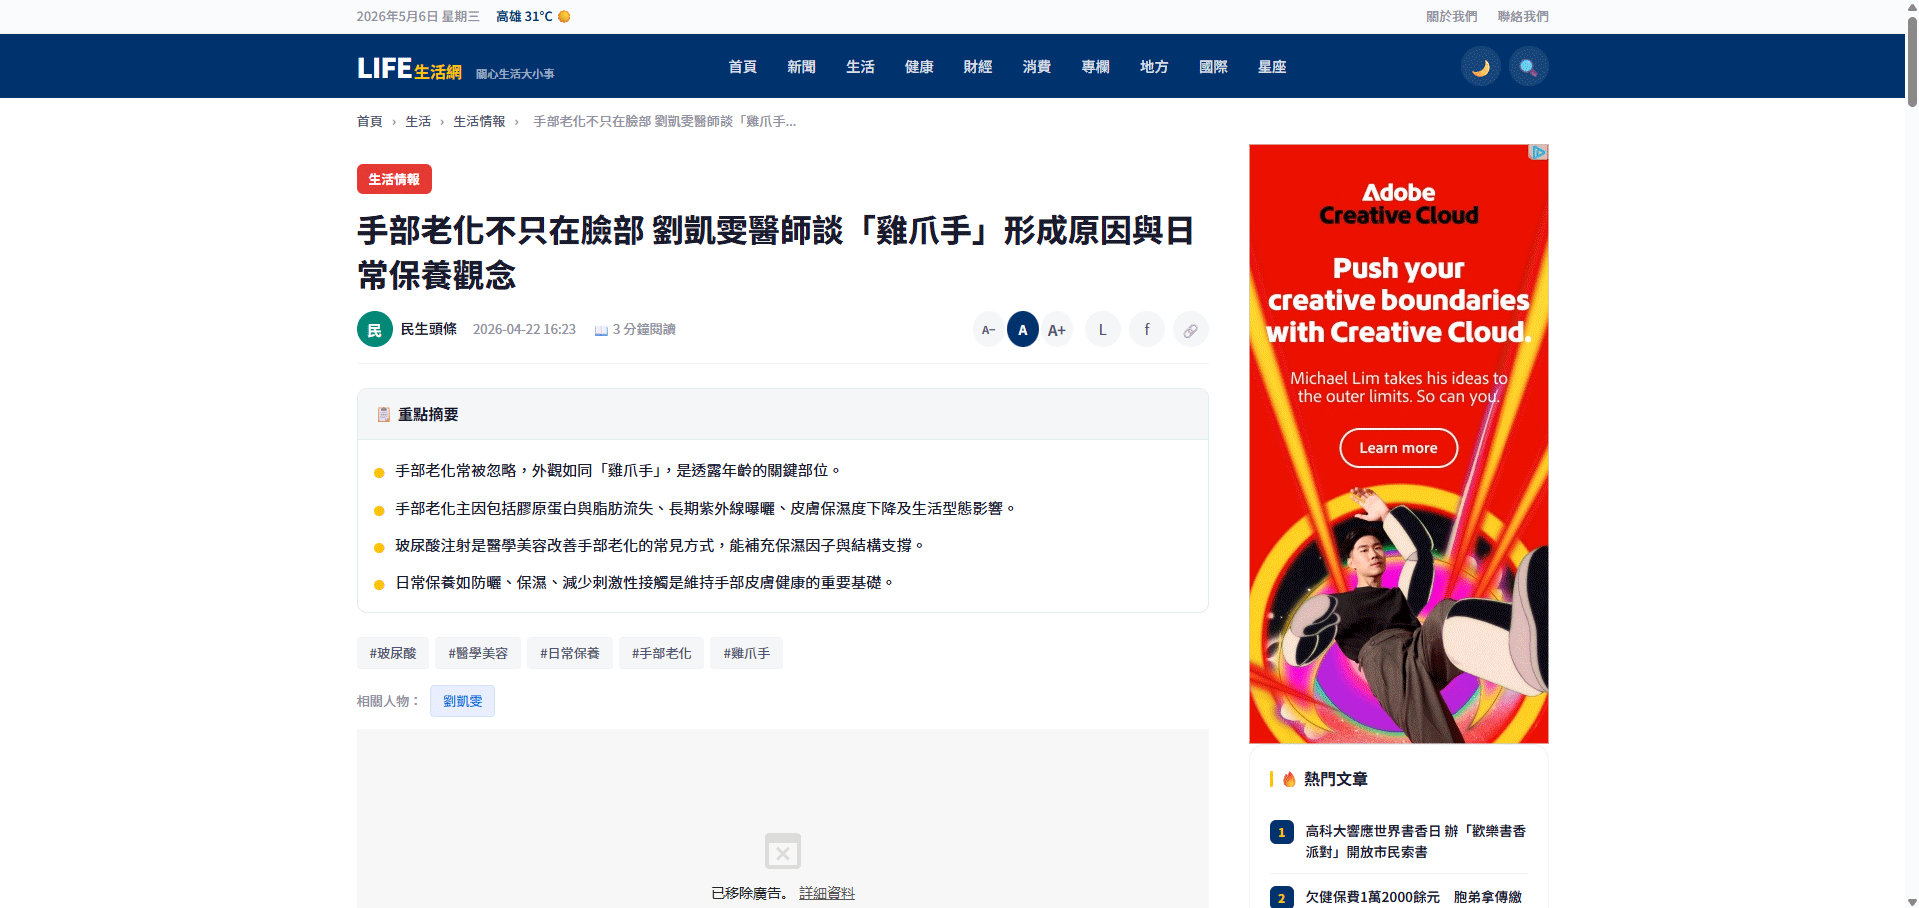Click the 熱門文章 section heading
The height and width of the screenshot is (908, 1919).
pos(1335,779)
